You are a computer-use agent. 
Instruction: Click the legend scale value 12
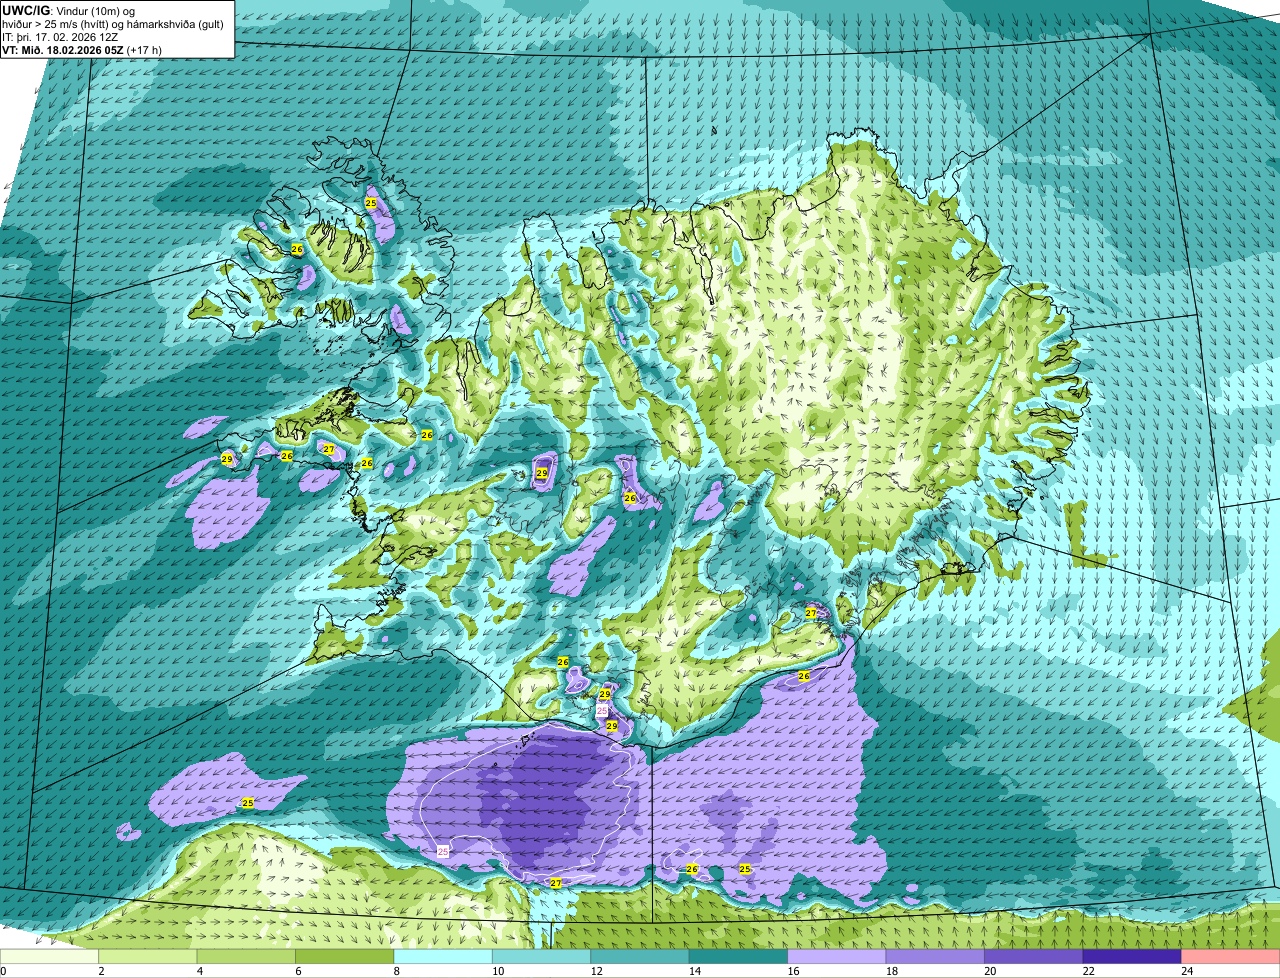[x=596, y=971]
